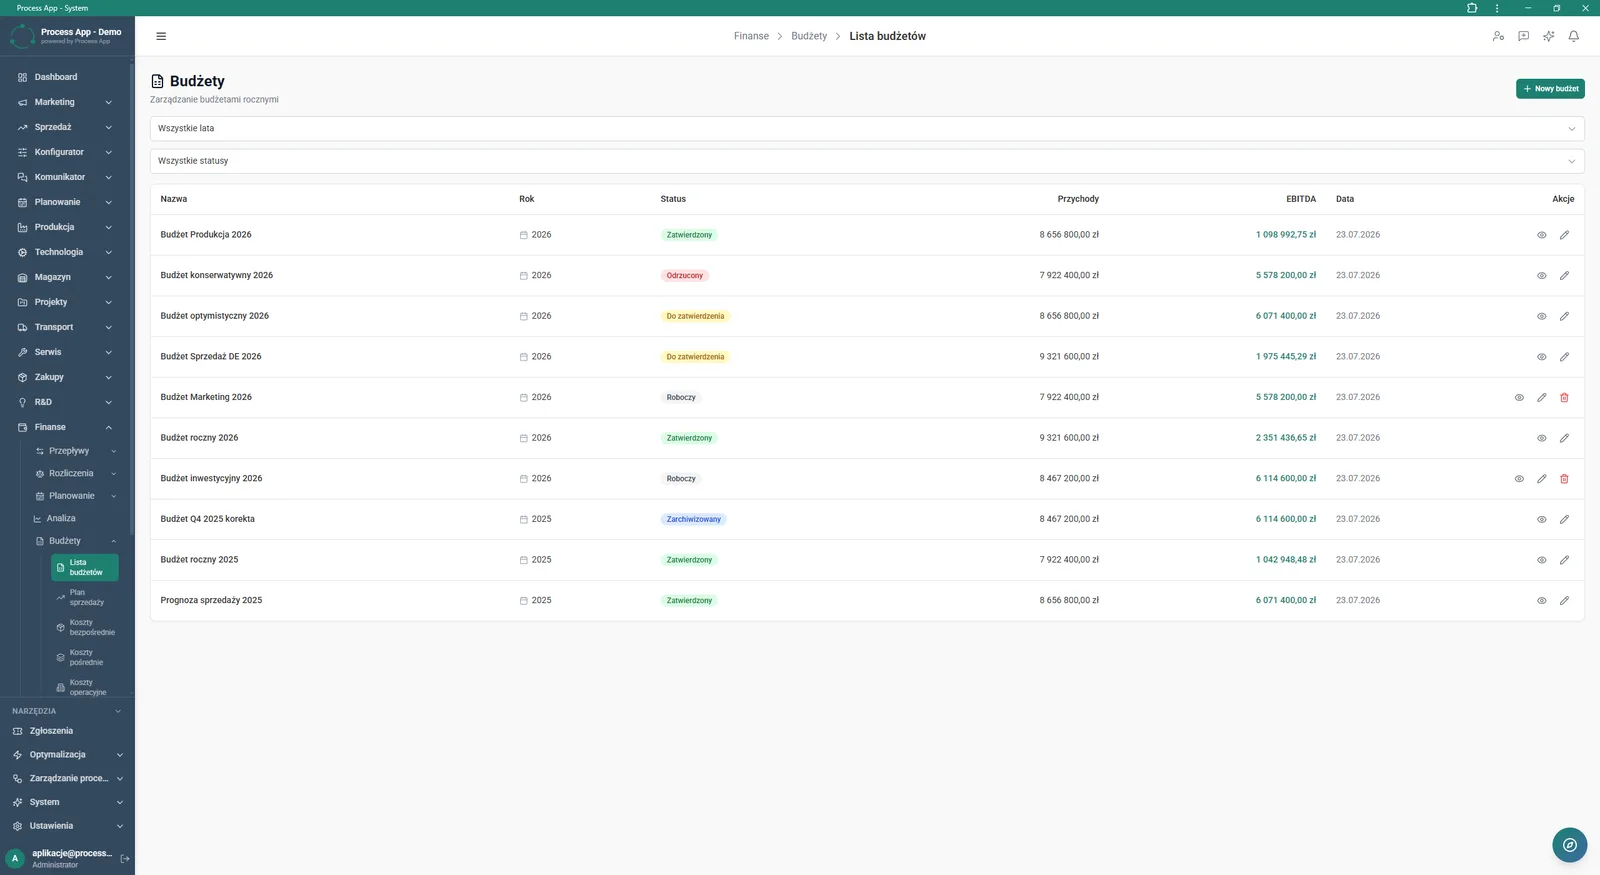
Task: Click the Budżet roczny 2025 name
Action: pos(199,560)
